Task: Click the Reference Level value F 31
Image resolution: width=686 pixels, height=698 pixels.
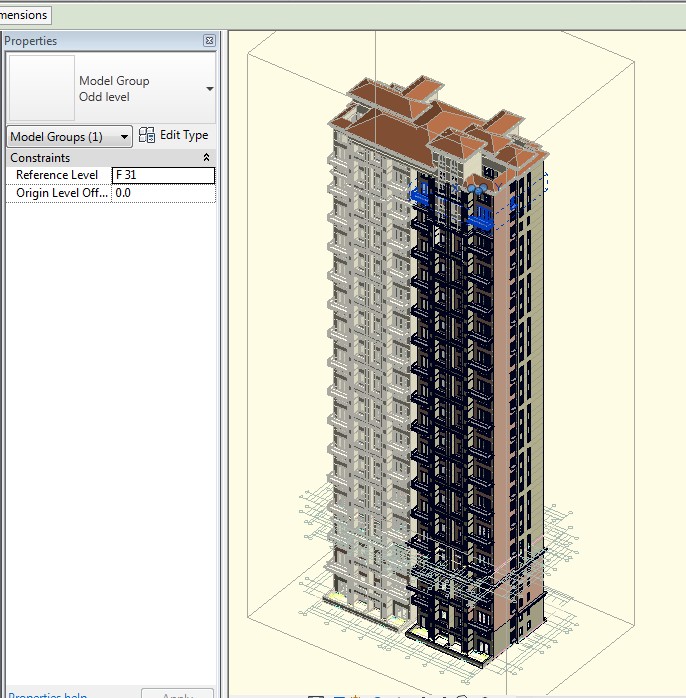Action: tap(163, 175)
